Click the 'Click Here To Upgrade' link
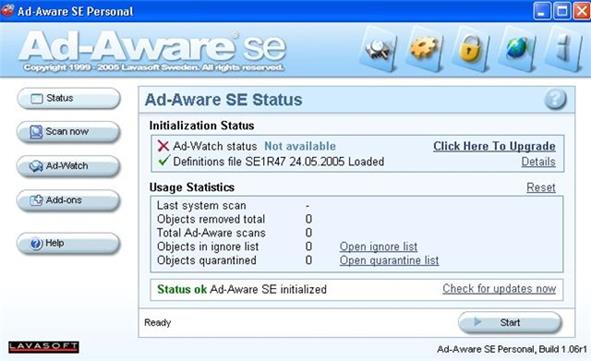Screen dimensions: 591x361 click(494, 146)
